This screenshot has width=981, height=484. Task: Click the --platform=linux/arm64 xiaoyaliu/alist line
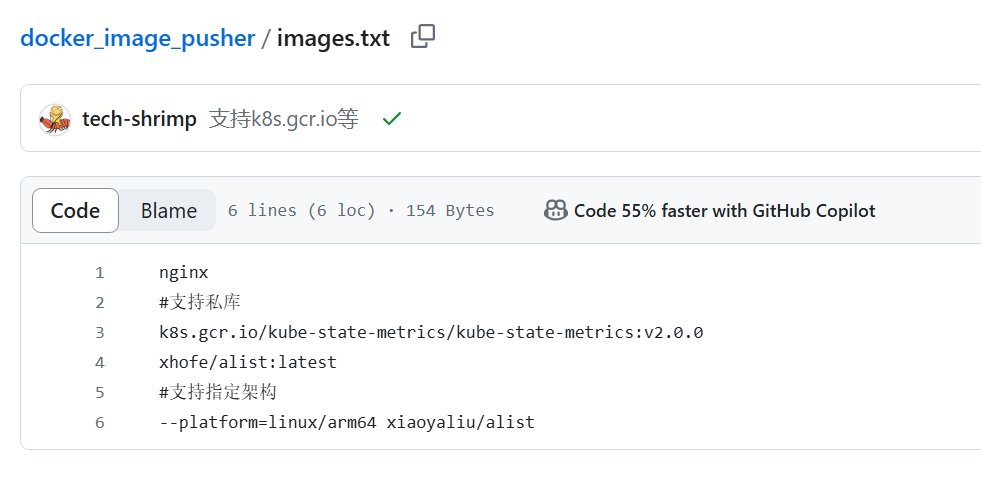(347, 423)
